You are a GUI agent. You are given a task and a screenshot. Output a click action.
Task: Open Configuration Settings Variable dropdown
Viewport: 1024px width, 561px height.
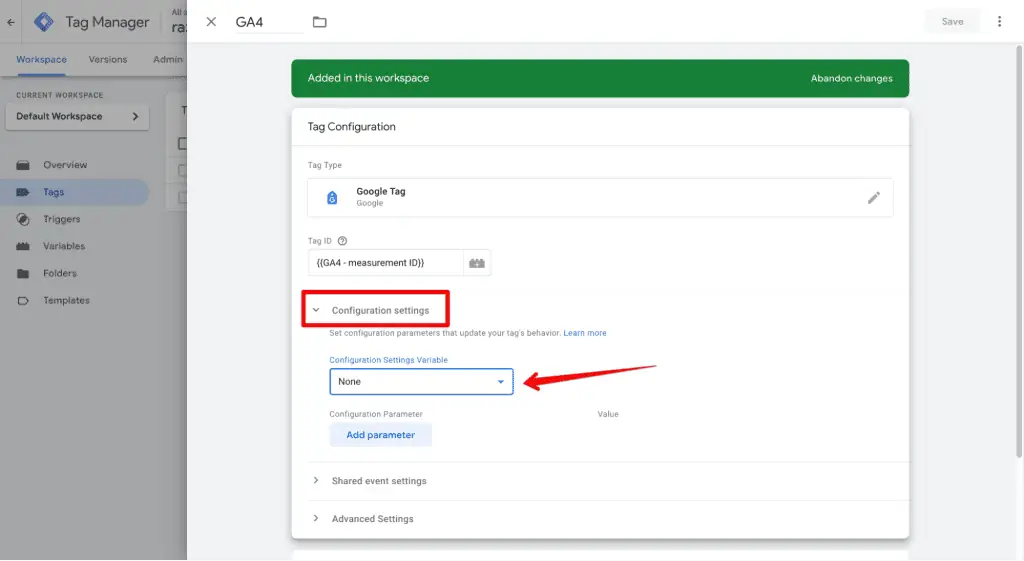point(421,381)
